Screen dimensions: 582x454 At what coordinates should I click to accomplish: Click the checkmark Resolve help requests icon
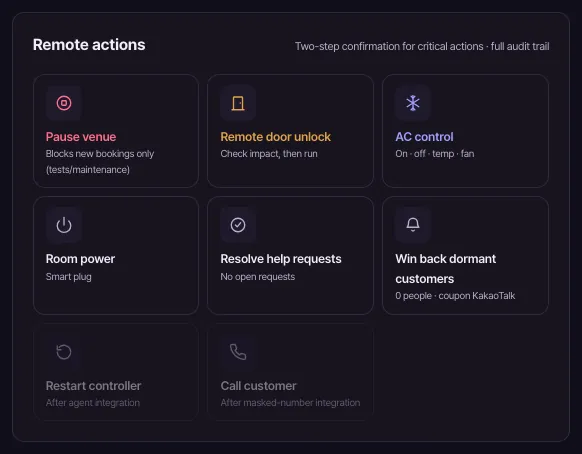coord(238,225)
